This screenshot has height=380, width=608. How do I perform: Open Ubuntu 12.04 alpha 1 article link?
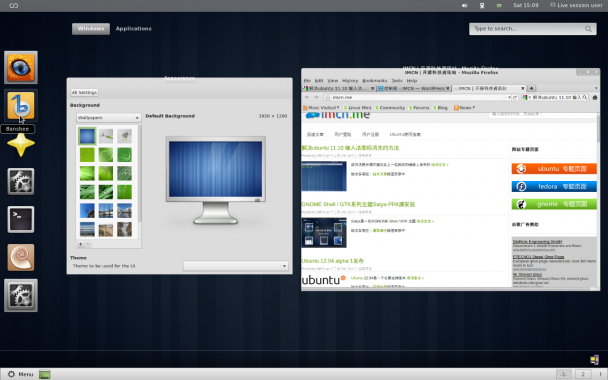point(332,261)
